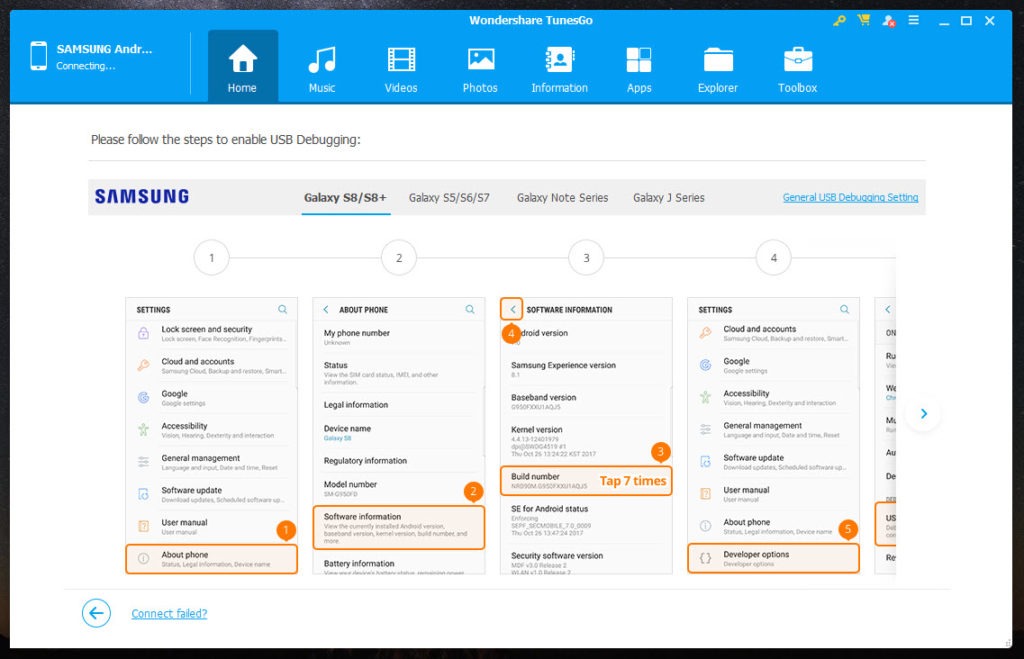Image resolution: width=1024 pixels, height=659 pixels.
Task: Click the SAMSUNG brand logo
Action: tap(142, 197)
